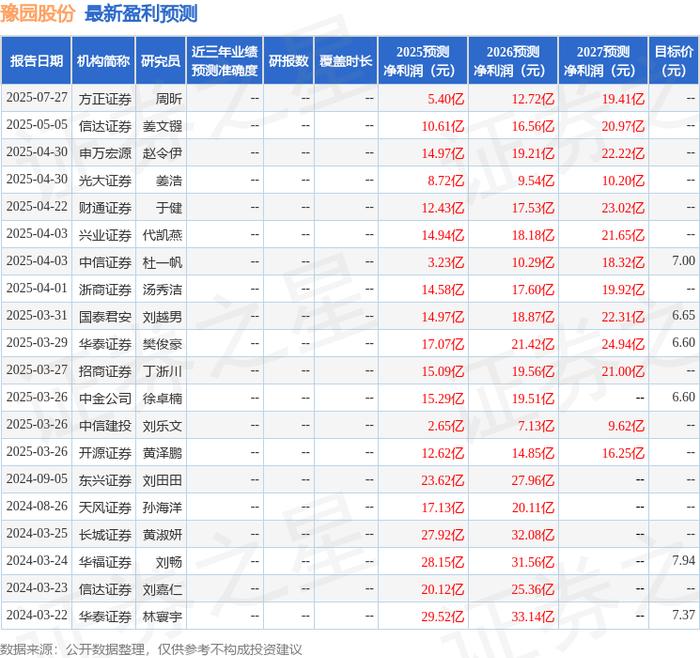Click 浙商证券 institution name
The height and width of the screenshot is (658, 700).
pos(105,289)
